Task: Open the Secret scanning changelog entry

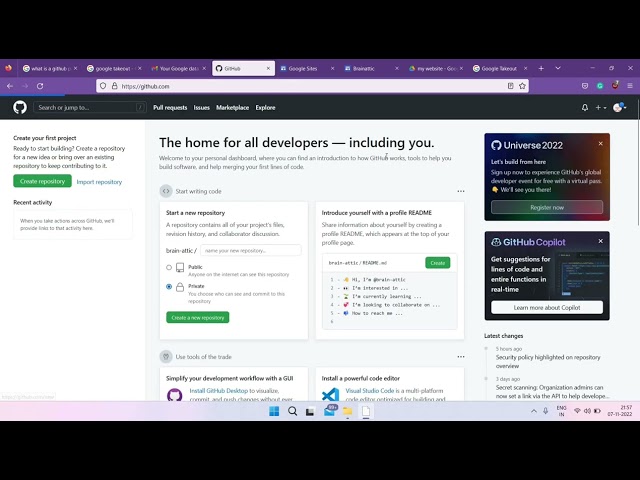Action: pos(552,391)
